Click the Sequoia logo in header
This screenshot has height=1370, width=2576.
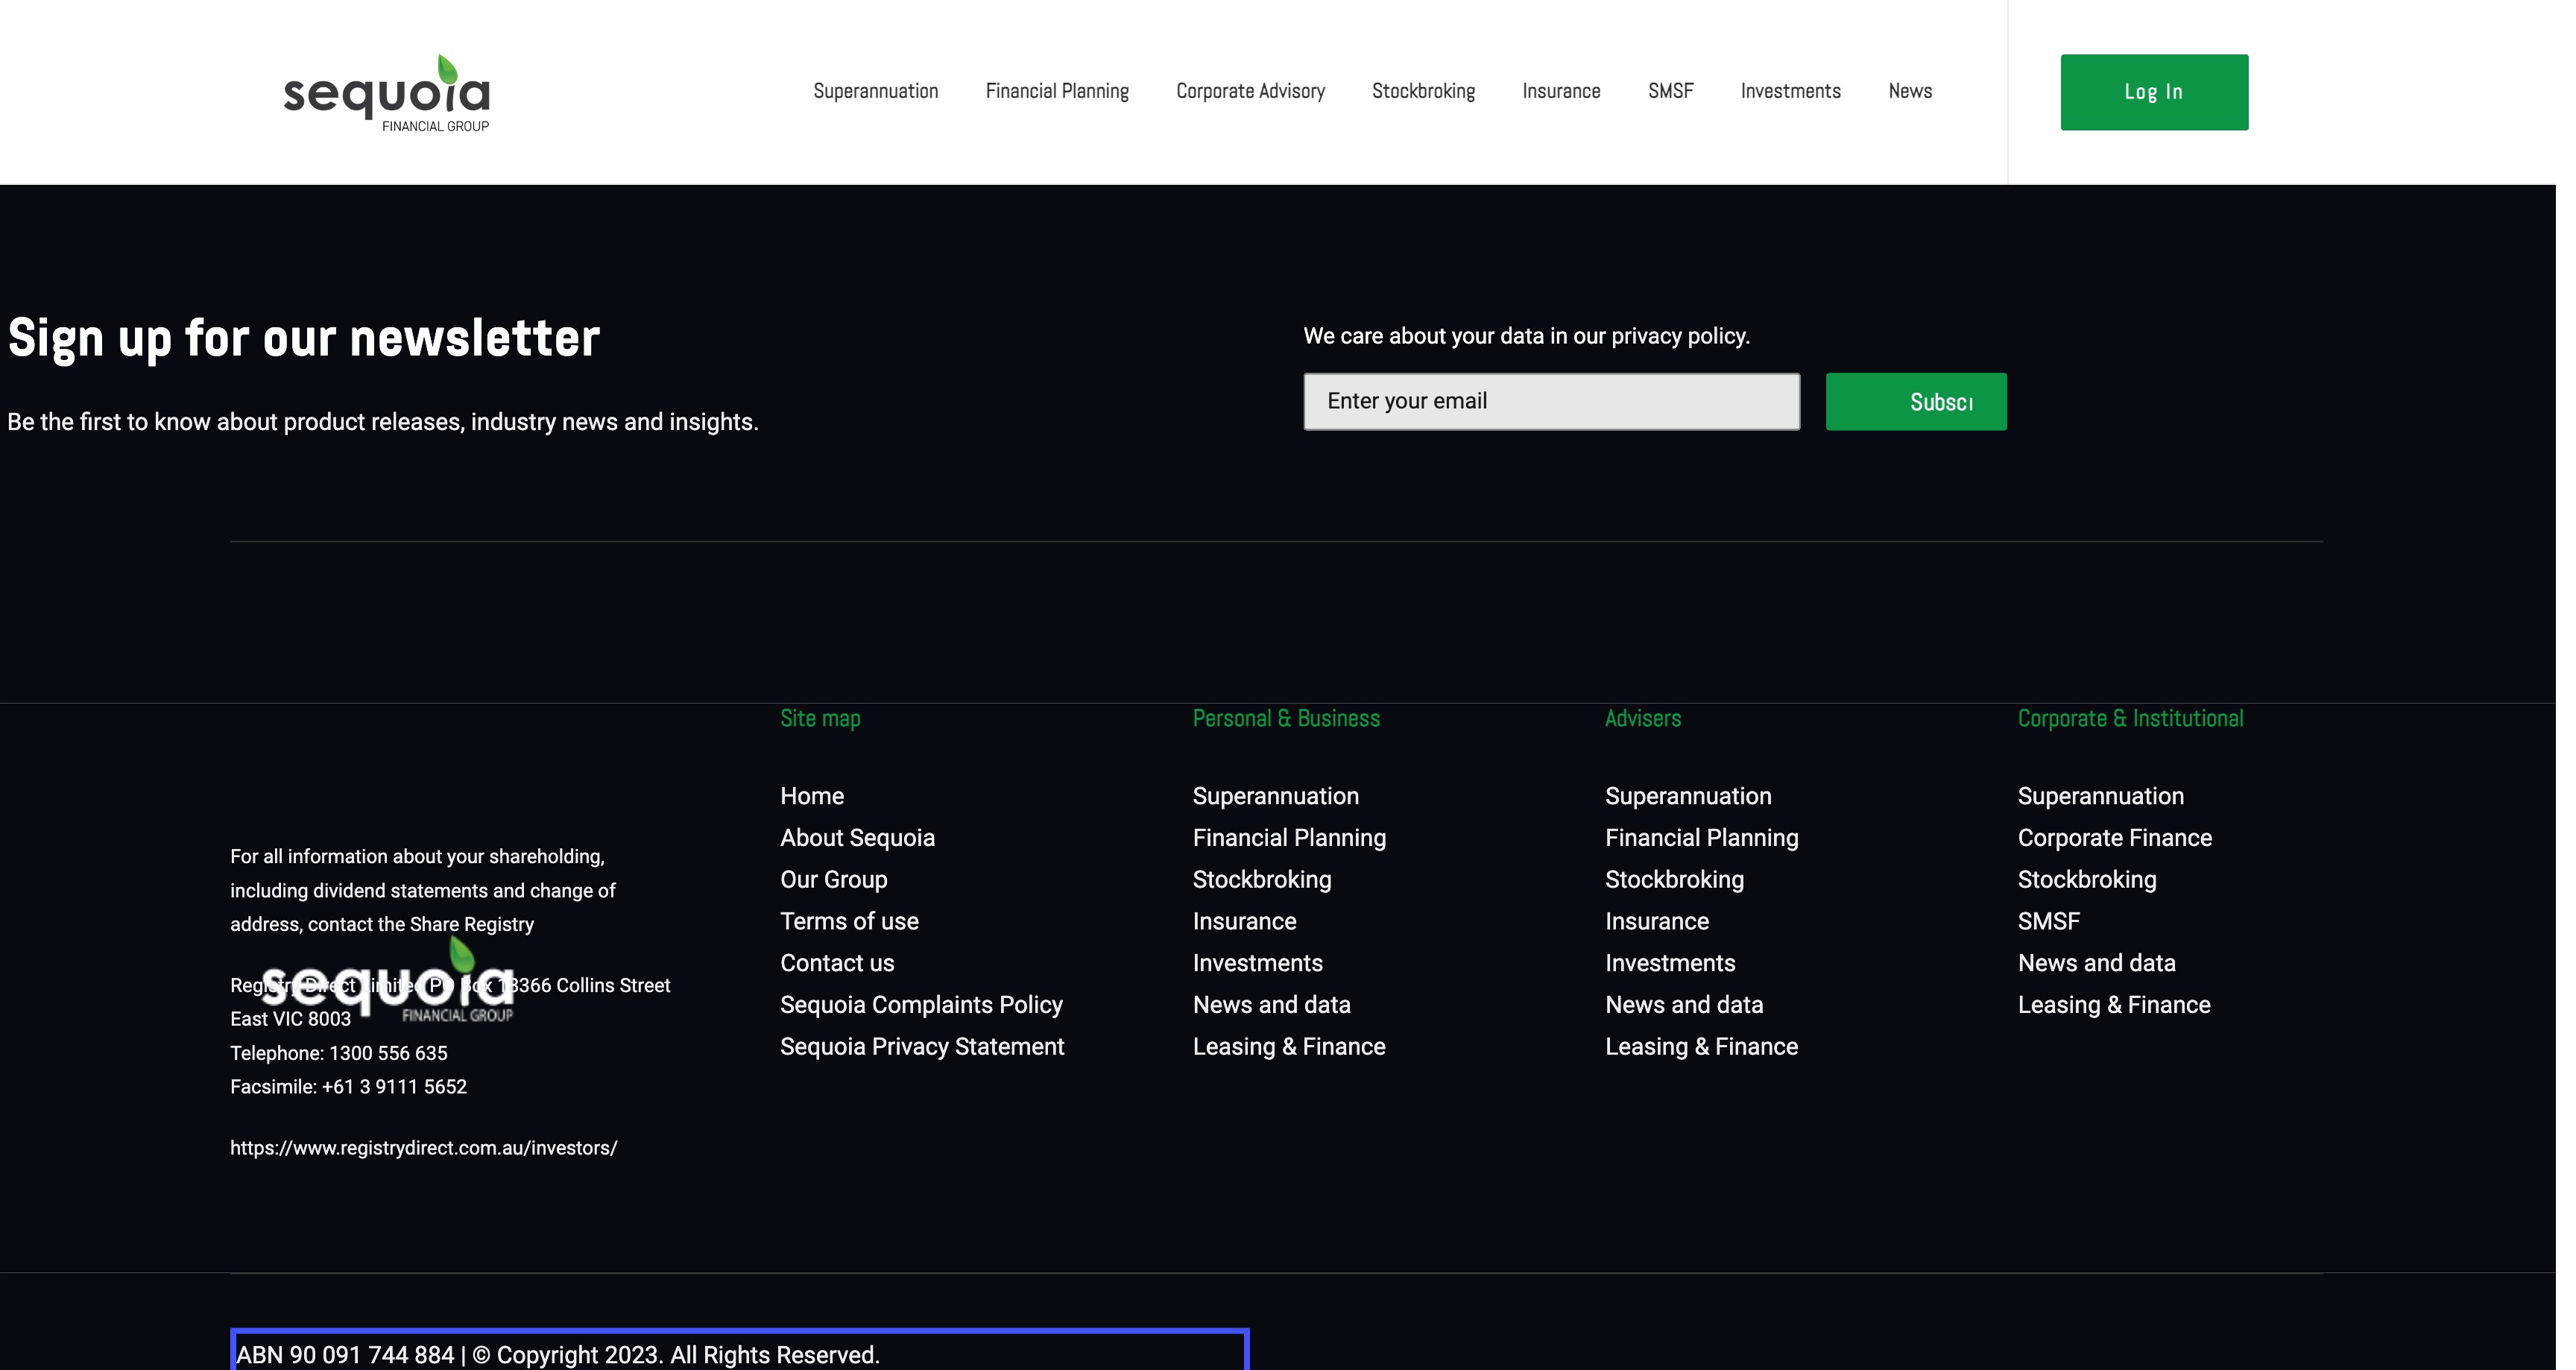tap(386, 93)
